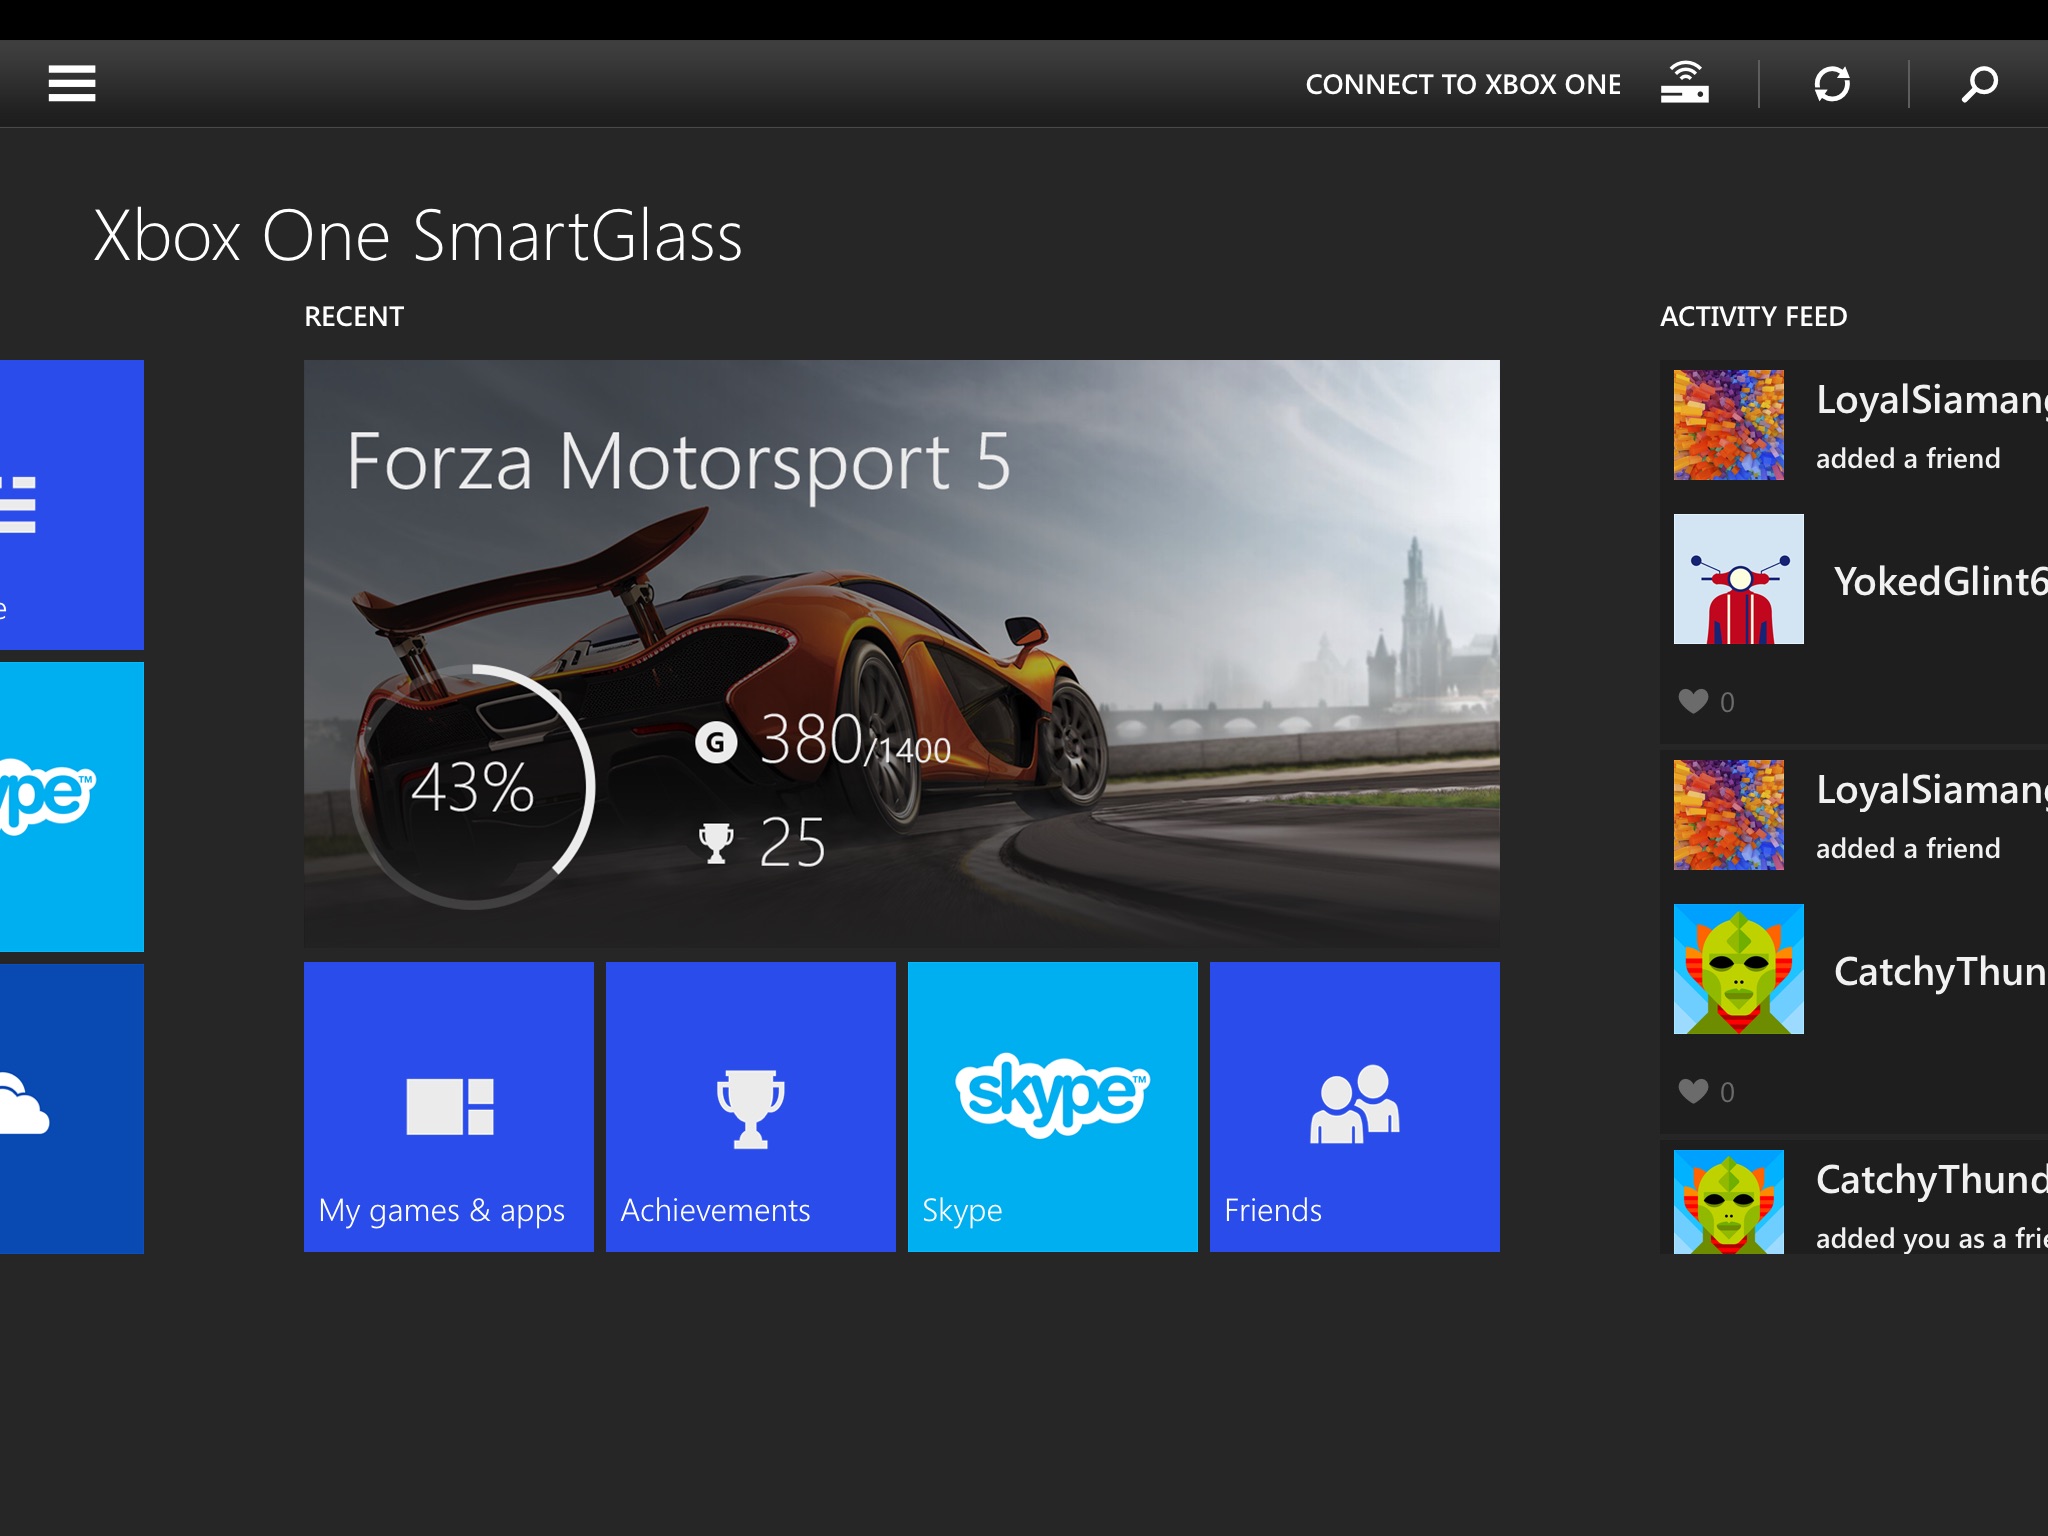Open the left-edge tile with list icon
Image resolution: width=2048 pixels, height=1536 pixels.
click(72, 505)
